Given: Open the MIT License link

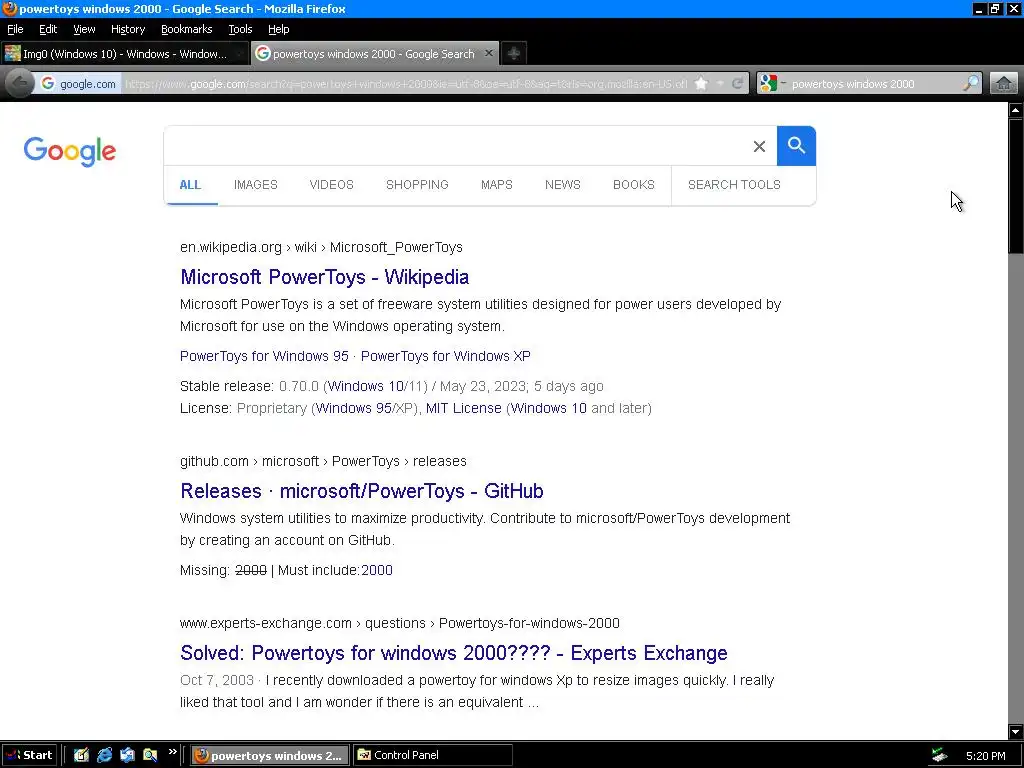Looking at the screenshot, I should [464, 409].
